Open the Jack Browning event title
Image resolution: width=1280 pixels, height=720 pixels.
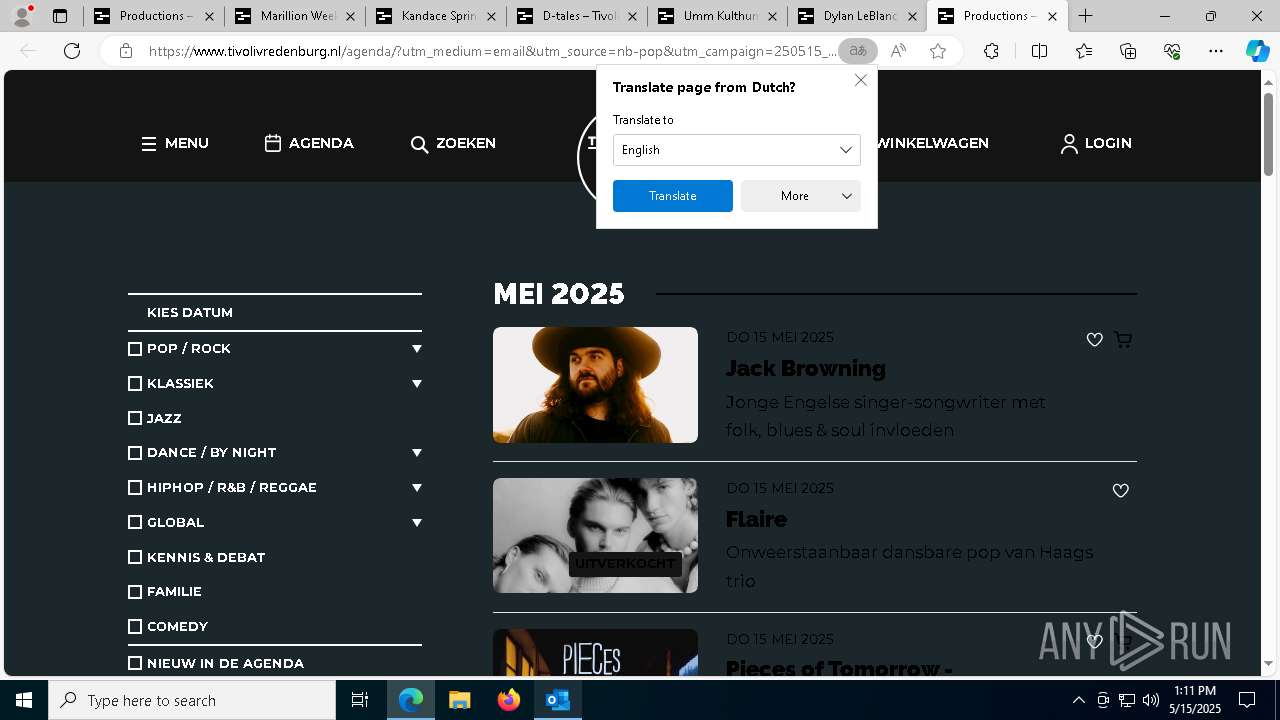tap(806, 369)
